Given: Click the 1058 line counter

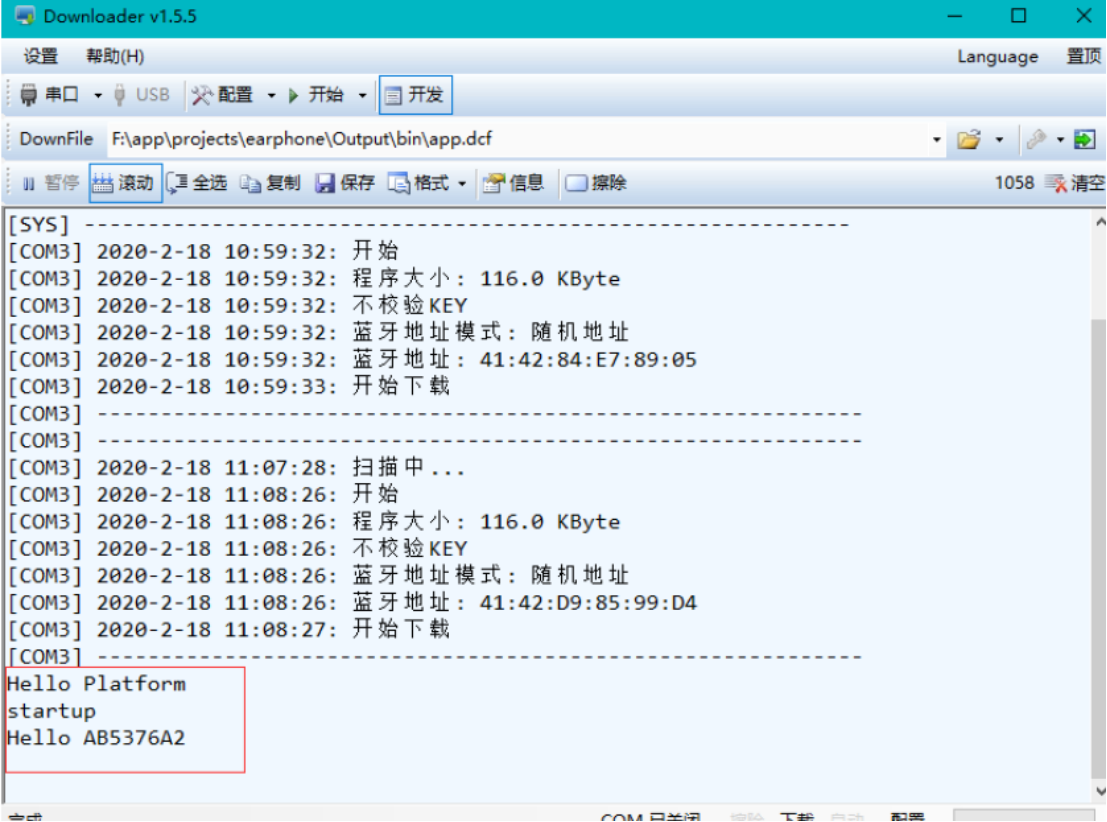Looking at the screenshot, I should (1014, 184).
